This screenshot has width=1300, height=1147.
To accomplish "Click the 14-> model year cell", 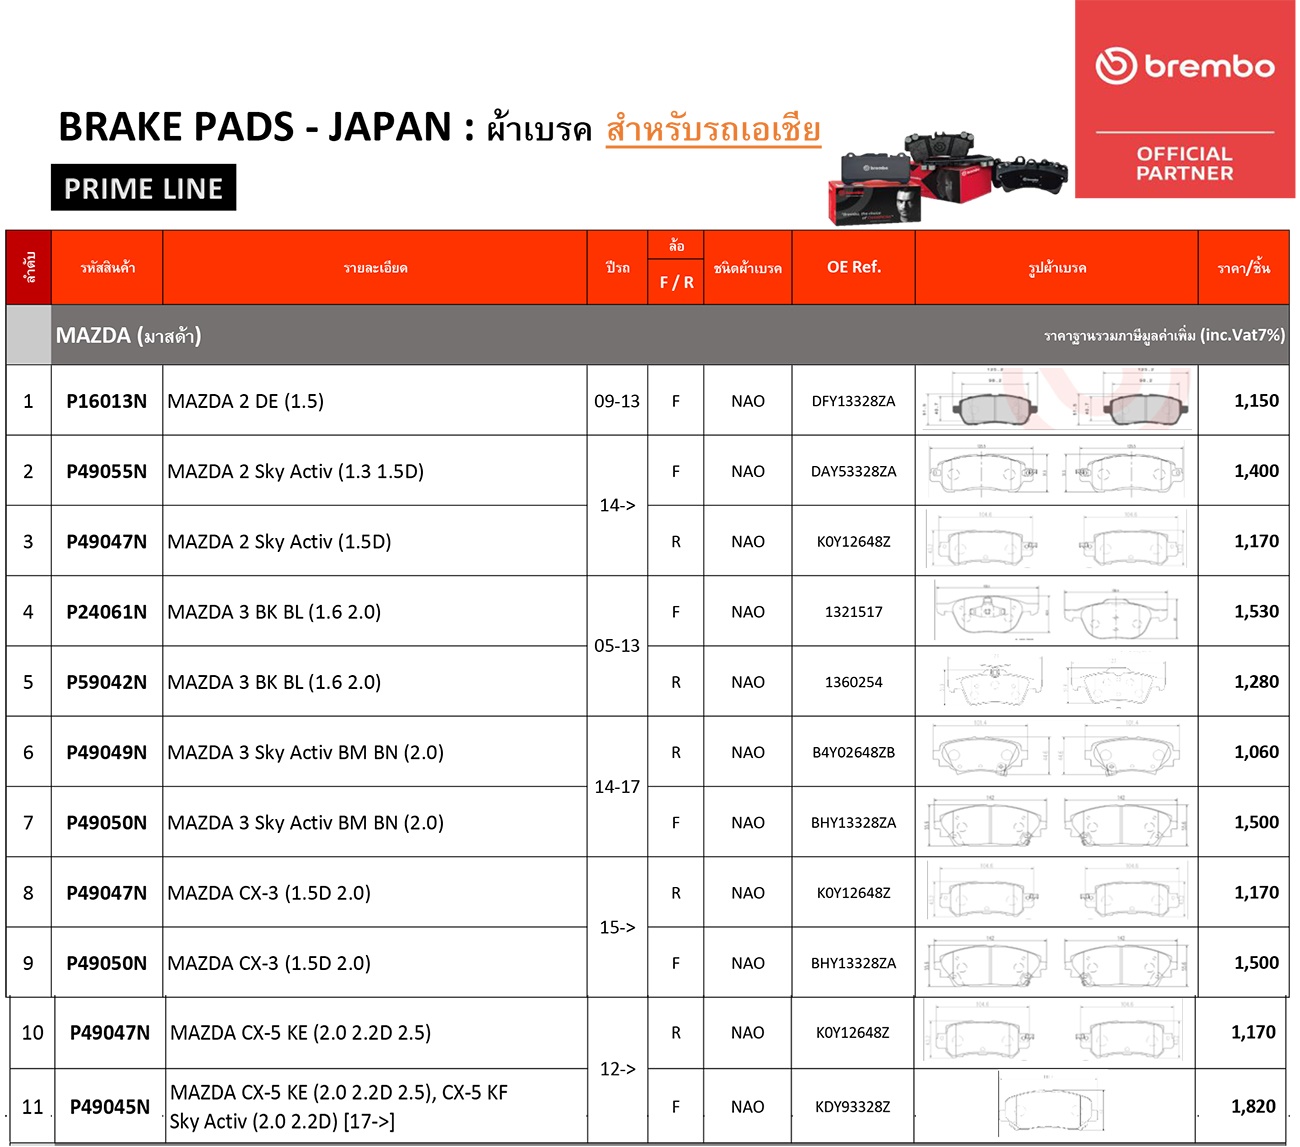I will point(617,506).
